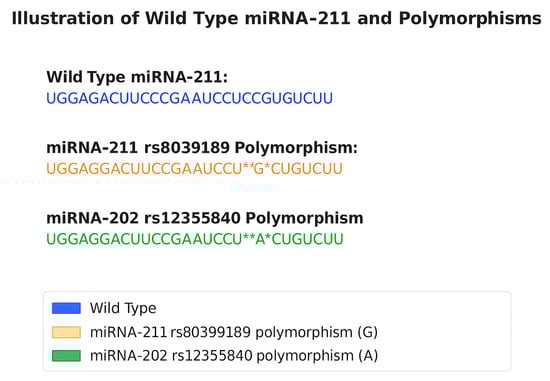Click the green rs12355840 polymorphism sequence
The image size is (550, 381).
[195, 239]
